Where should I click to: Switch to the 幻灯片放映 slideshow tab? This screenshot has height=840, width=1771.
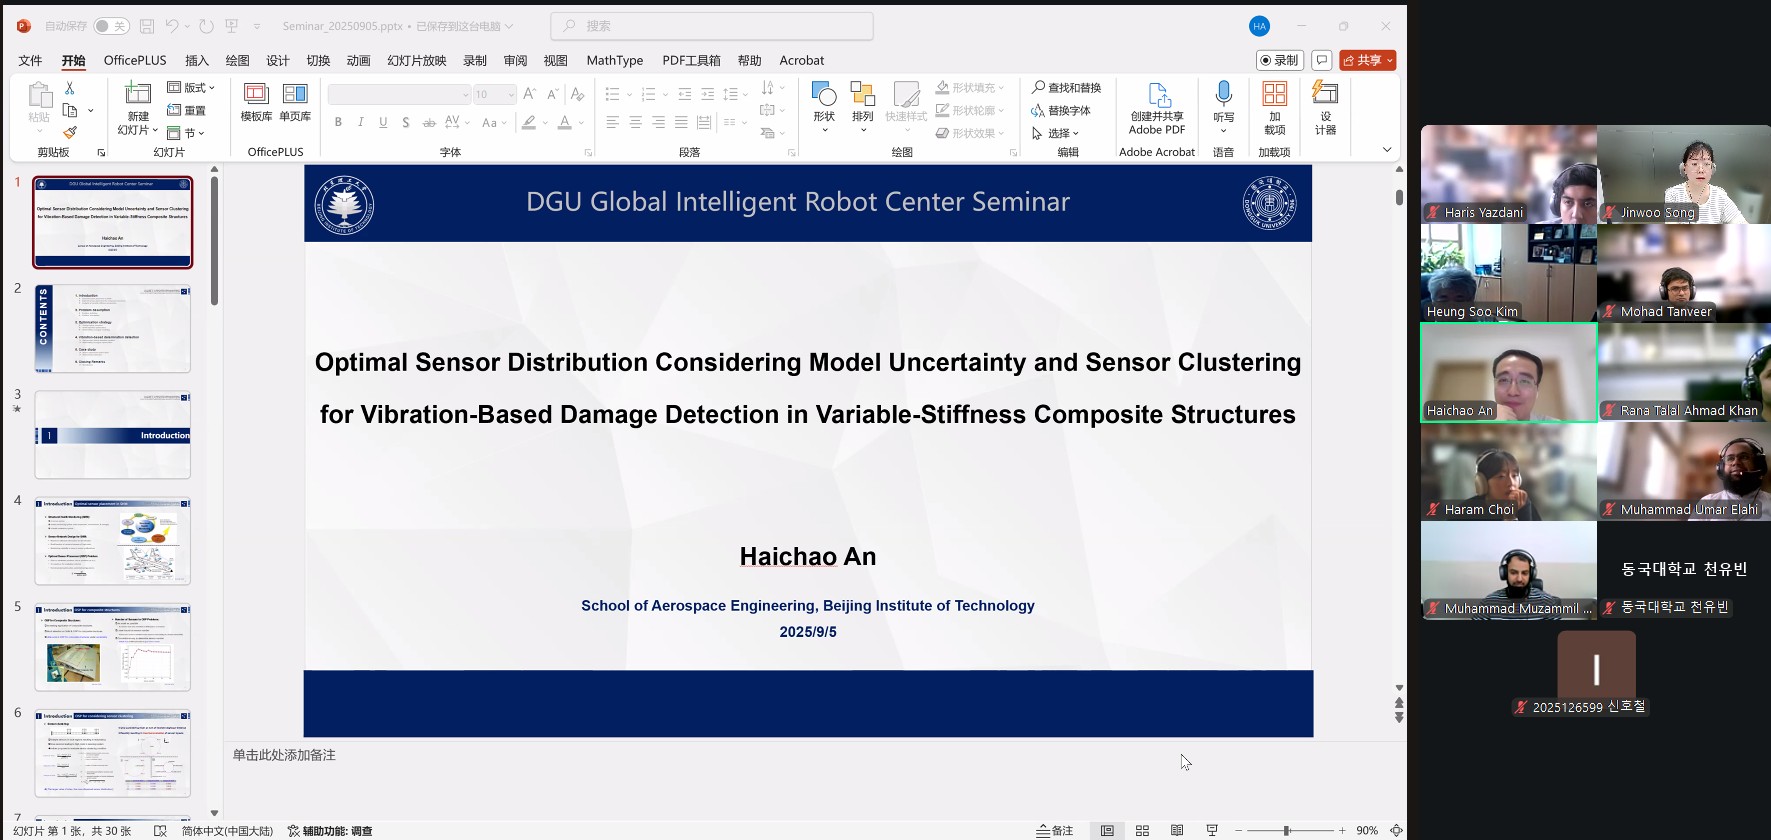(x=416, y=60)
